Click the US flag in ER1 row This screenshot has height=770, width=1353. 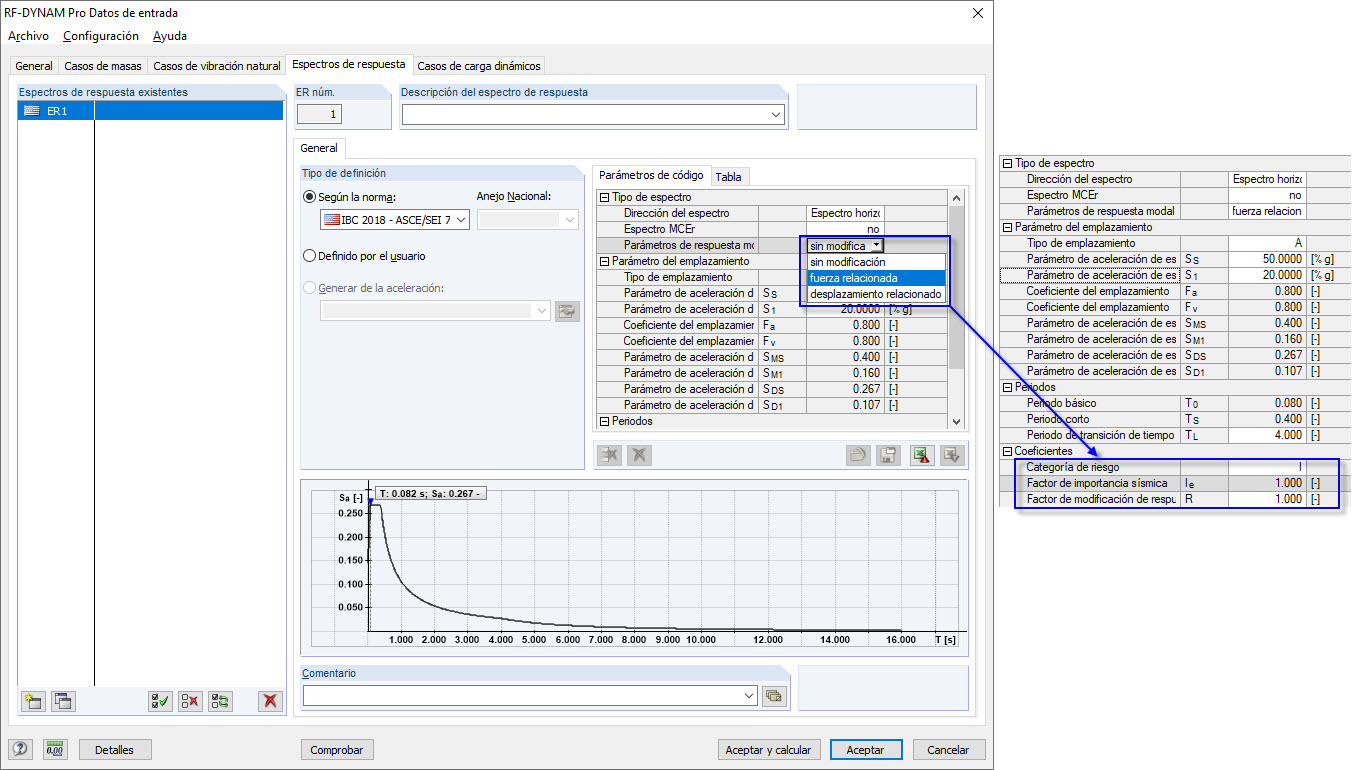click(x=32, y=111)
